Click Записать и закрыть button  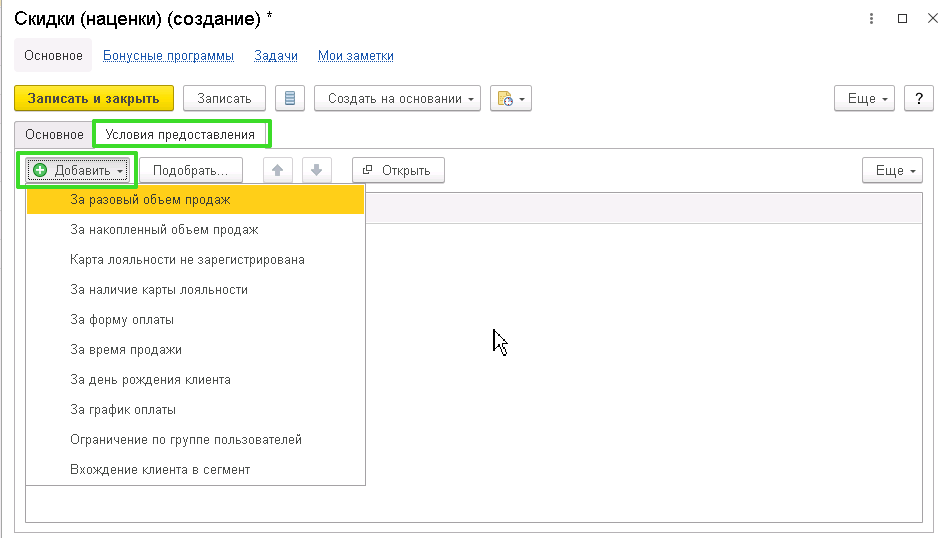tap(94, 98)
